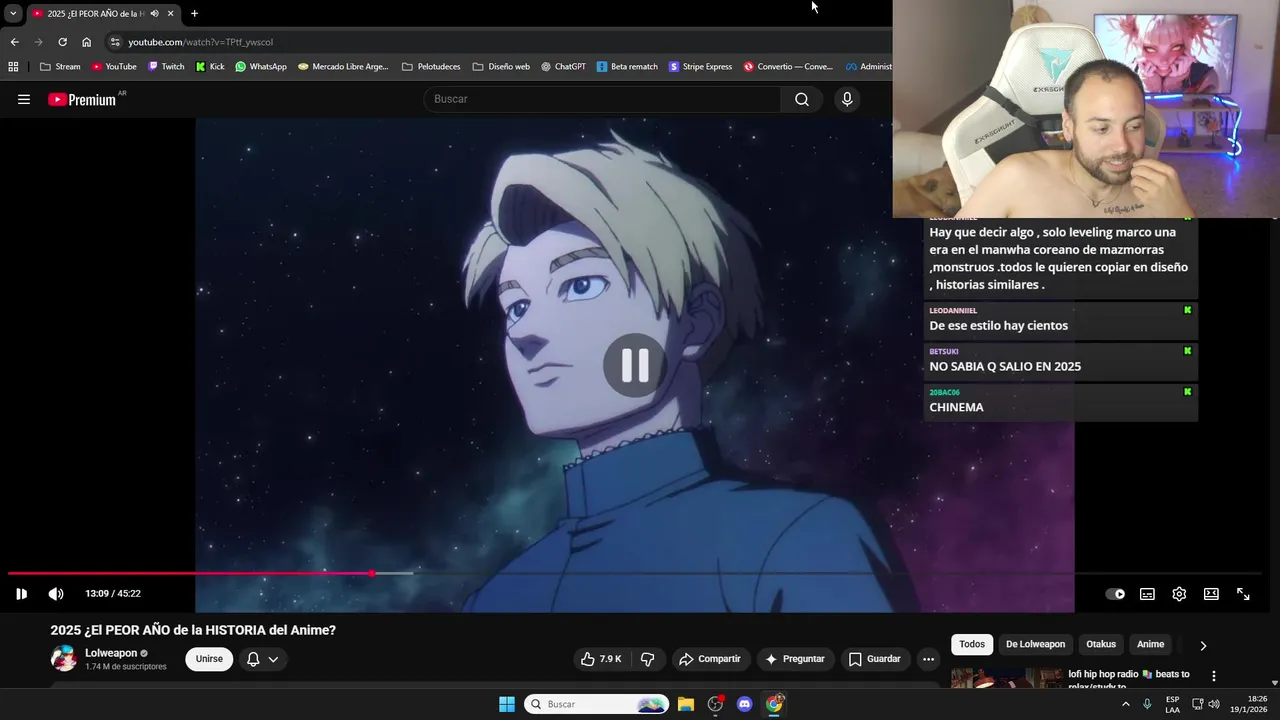Go to browser home page icon

(x=86, y=42)
